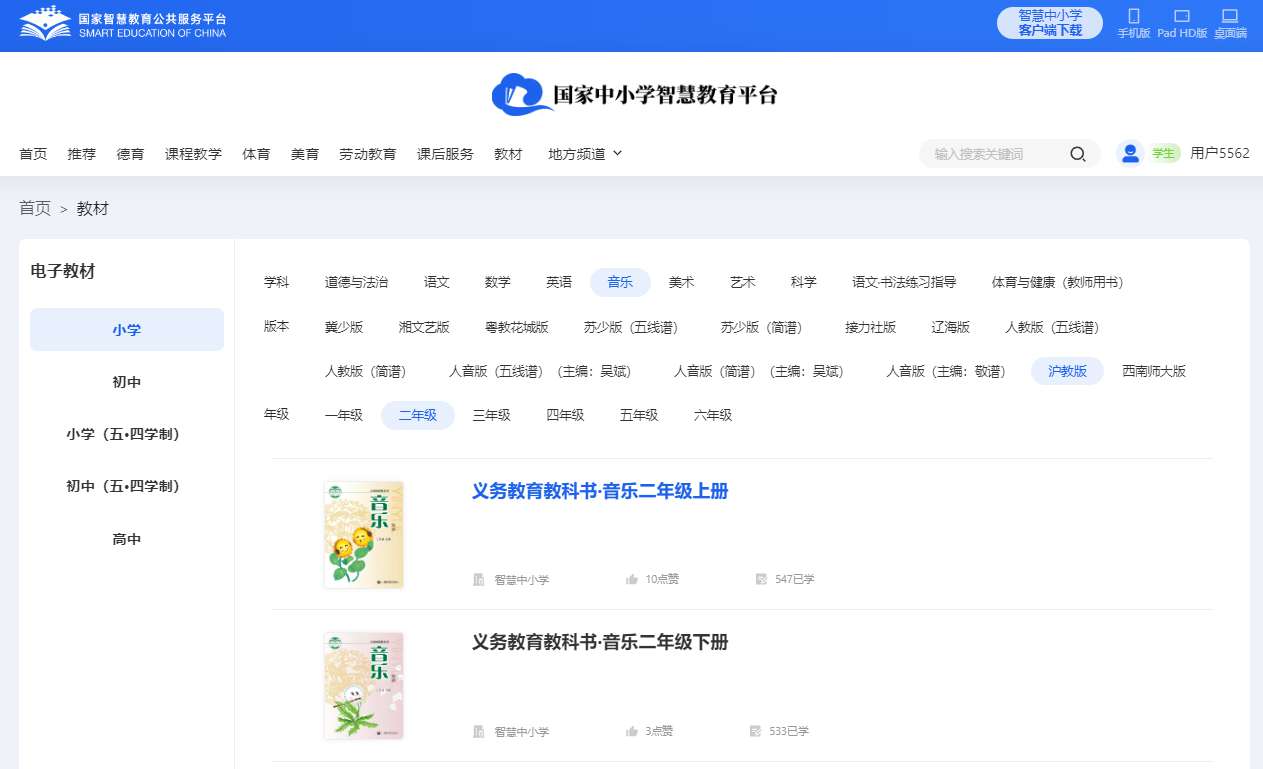
Task: Filter by subject 数学
Action: tap(498, 283)
